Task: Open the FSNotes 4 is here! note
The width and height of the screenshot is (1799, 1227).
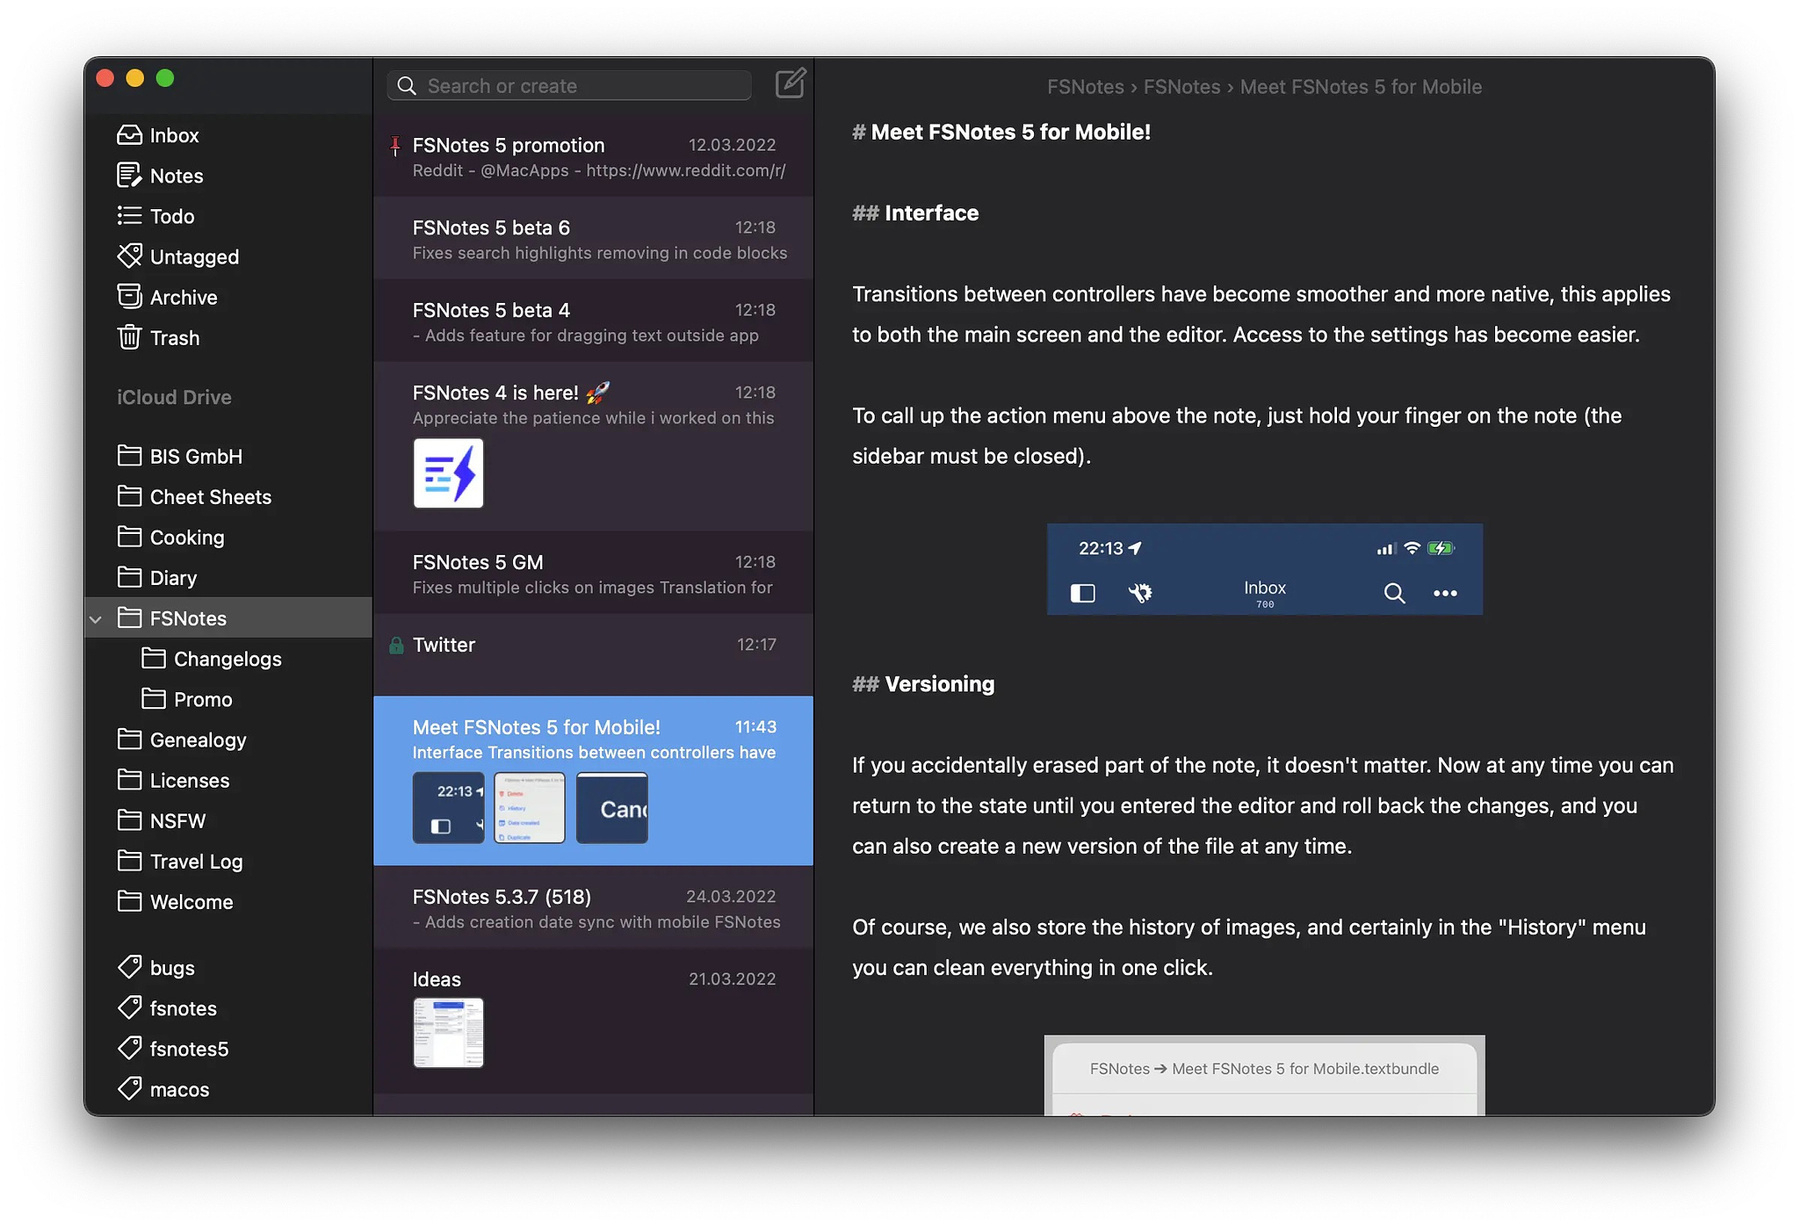Action: 593,446
